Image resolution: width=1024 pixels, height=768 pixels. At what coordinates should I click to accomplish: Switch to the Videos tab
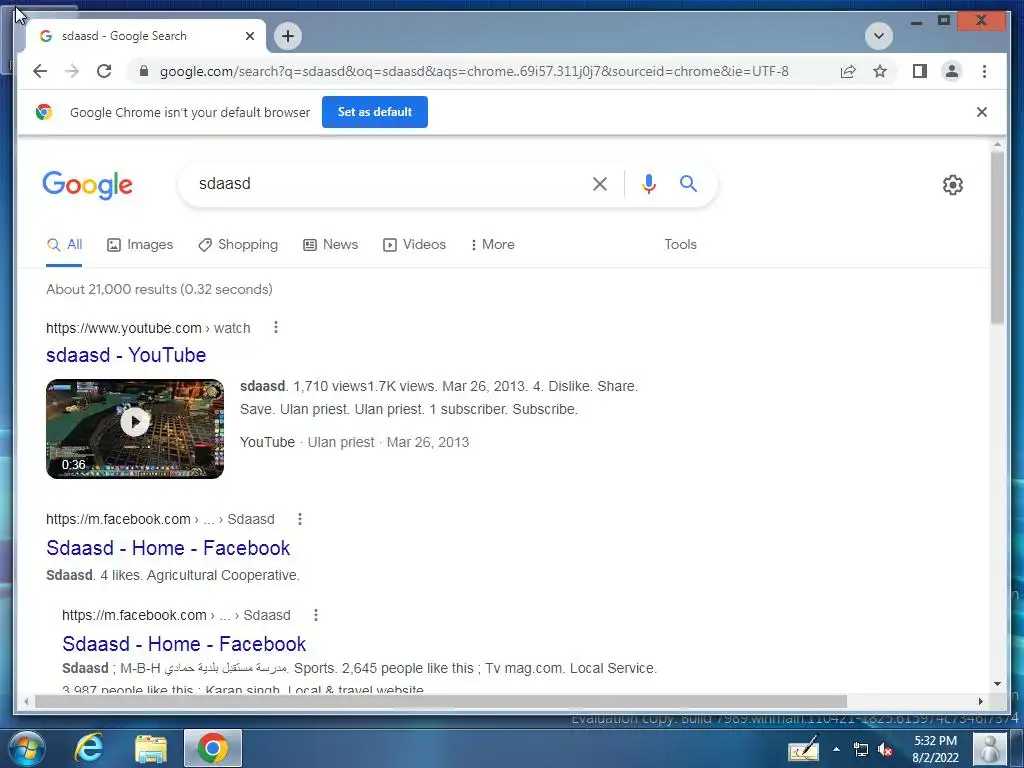(415, 245)
